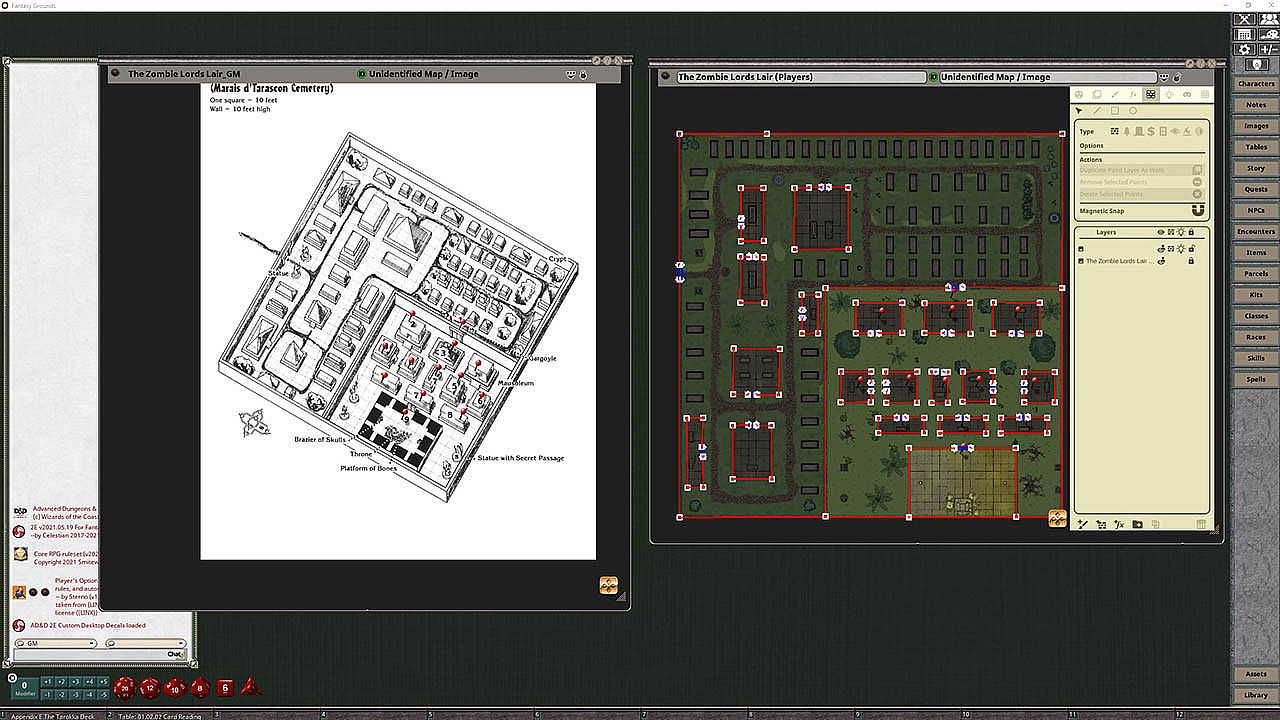This screenshot has height=720, width=1280.
Task: Toggle lock on Zombie Lords Lair layer
Action: [x=1190, y=261]
